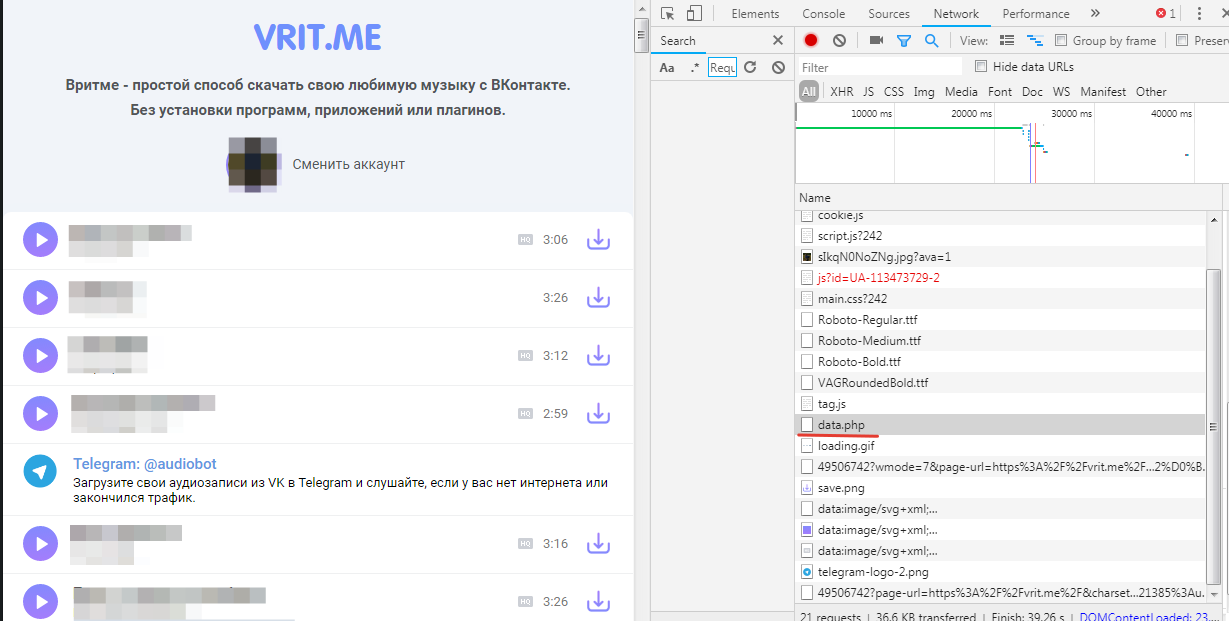Download the 3:12 track
Image resolution: width=1229 pixels, height=621 pixels.
tap(598, 355)
